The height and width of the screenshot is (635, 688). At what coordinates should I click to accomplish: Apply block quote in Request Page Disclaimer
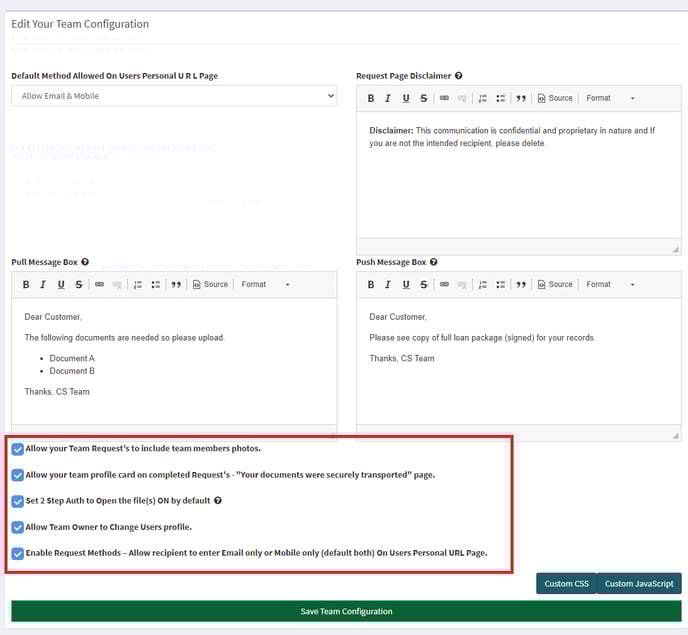click(521, 98)
